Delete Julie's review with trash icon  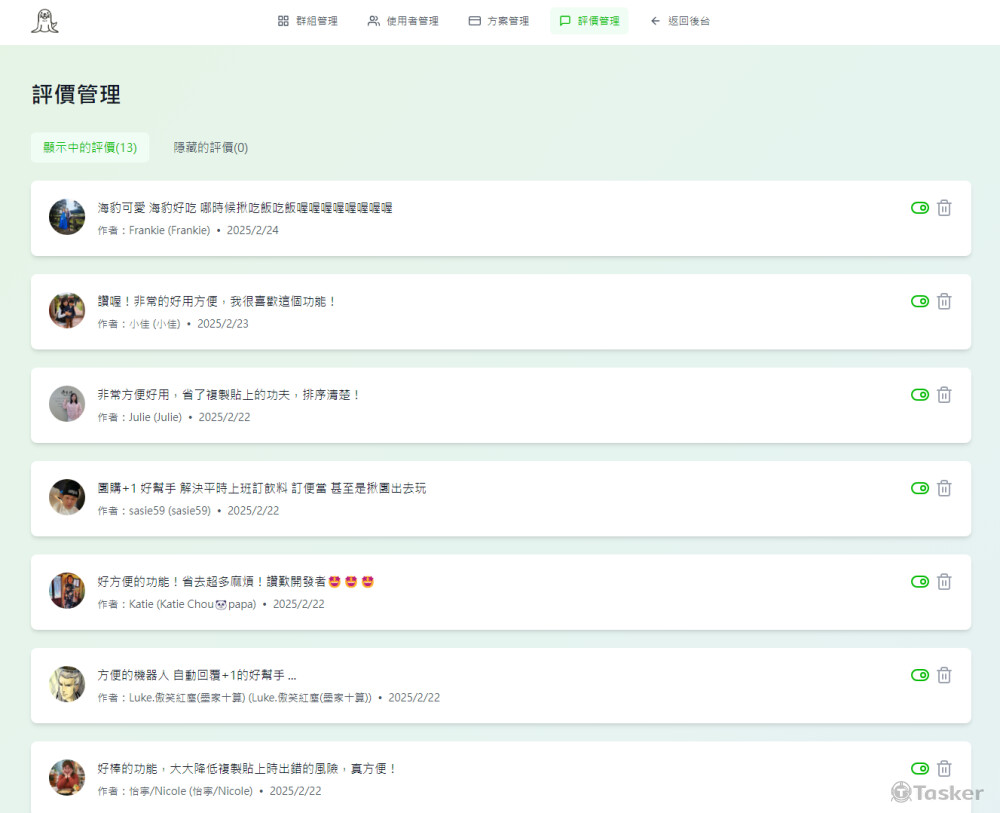[x=944, y=395]
